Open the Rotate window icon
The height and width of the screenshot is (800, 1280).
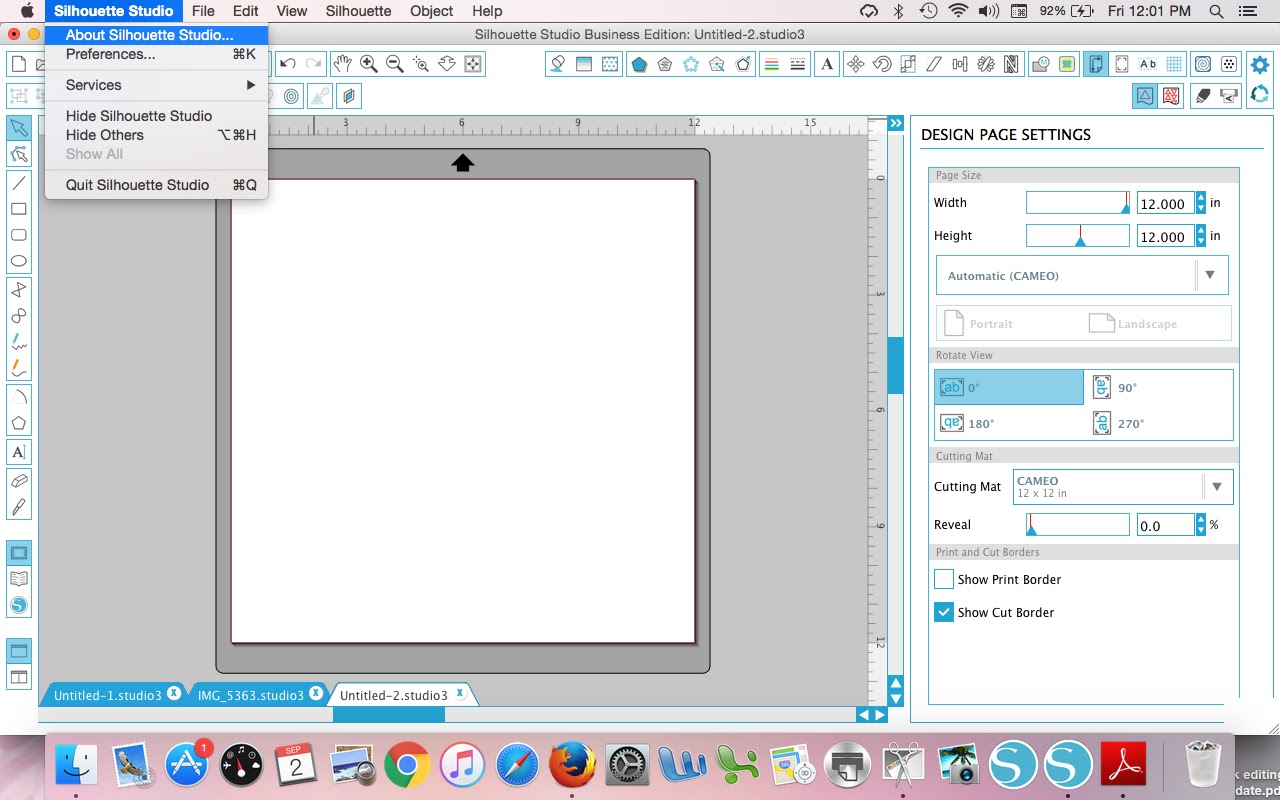[882, 65]
